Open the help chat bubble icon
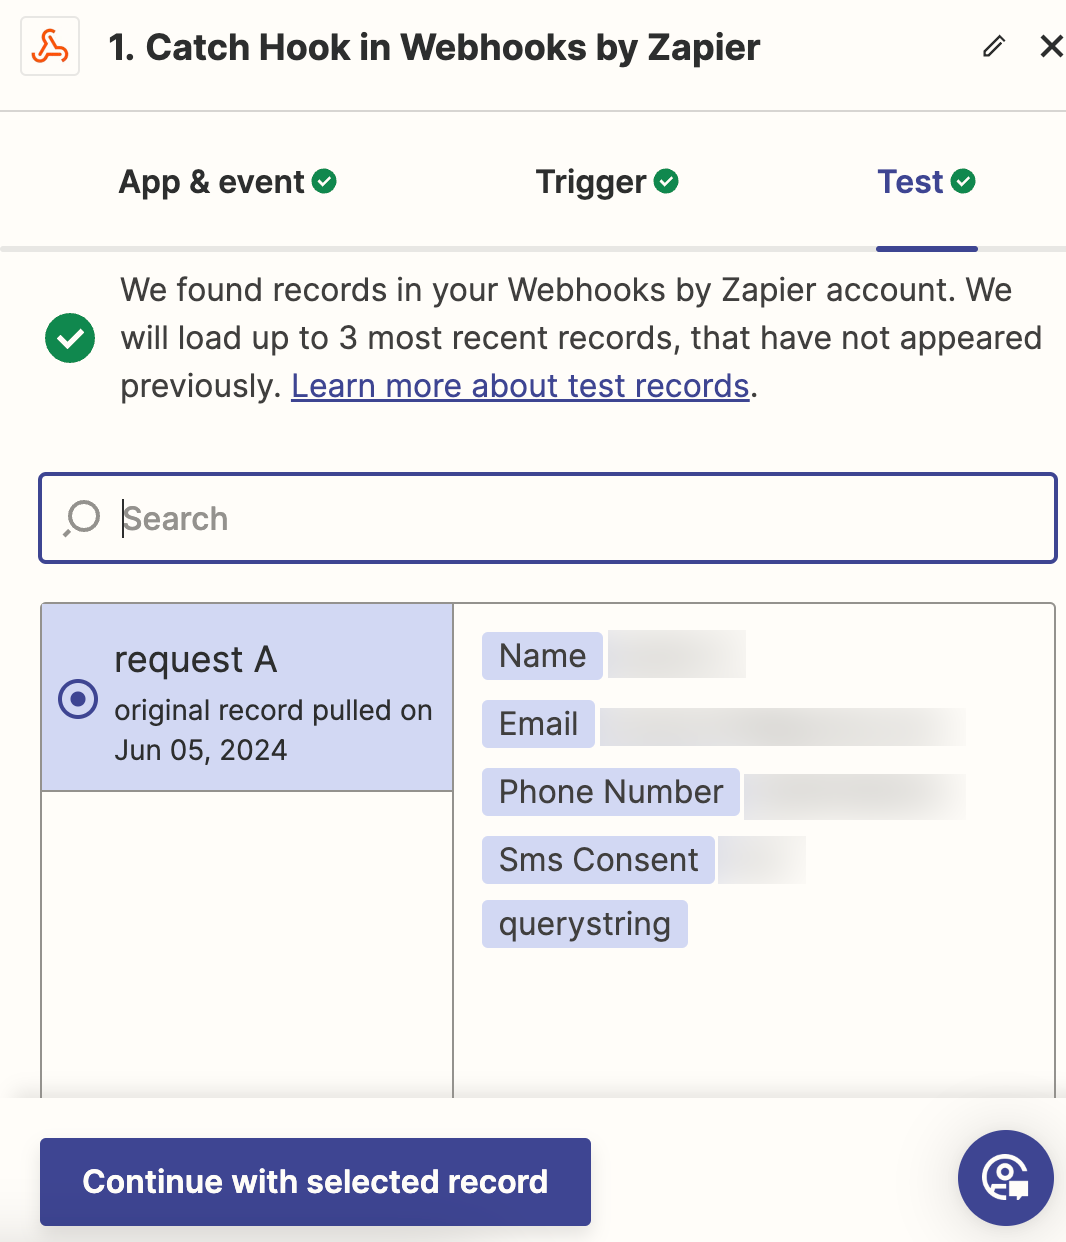The width and height of the screenshot is (1066, 1242). point(1005,1178)
